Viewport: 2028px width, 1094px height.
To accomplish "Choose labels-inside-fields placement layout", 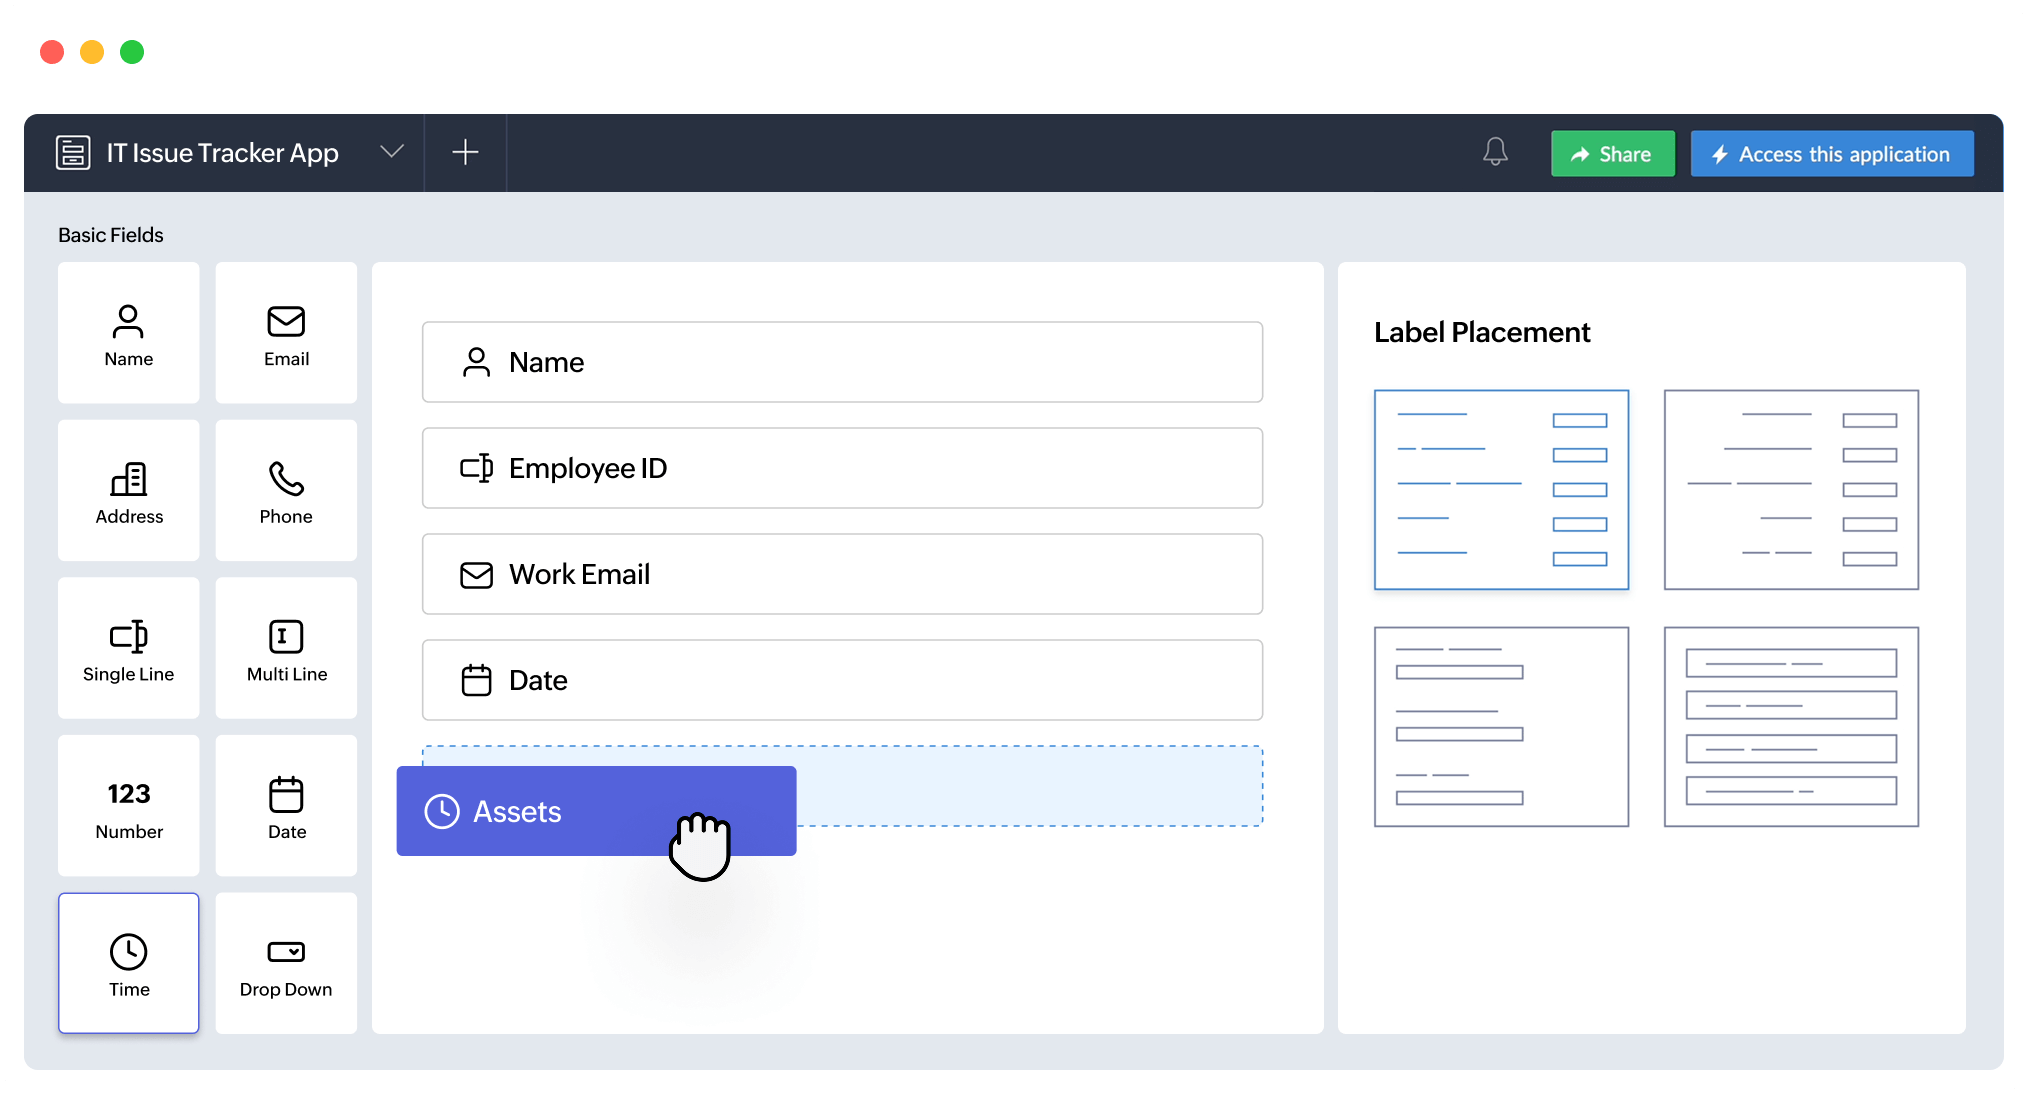I will click(1791, 727).
